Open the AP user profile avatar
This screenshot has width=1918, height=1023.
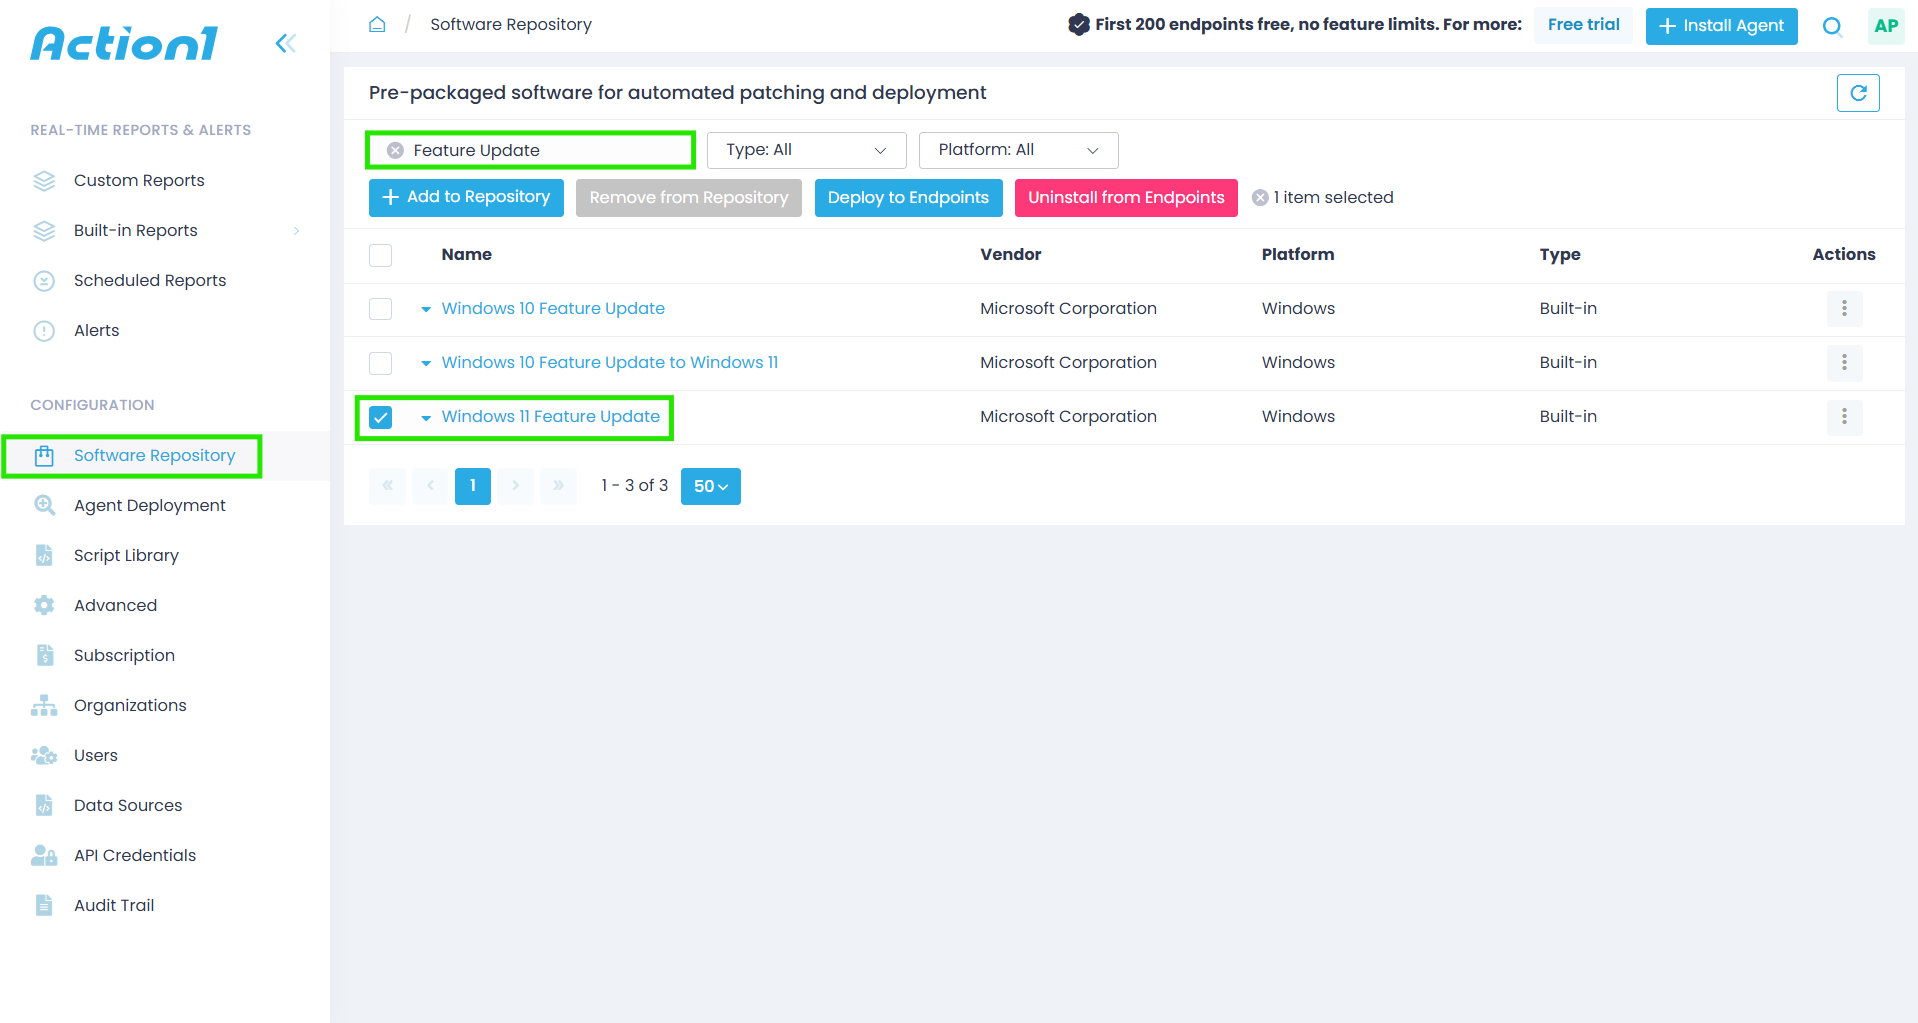coord(1886,26)
